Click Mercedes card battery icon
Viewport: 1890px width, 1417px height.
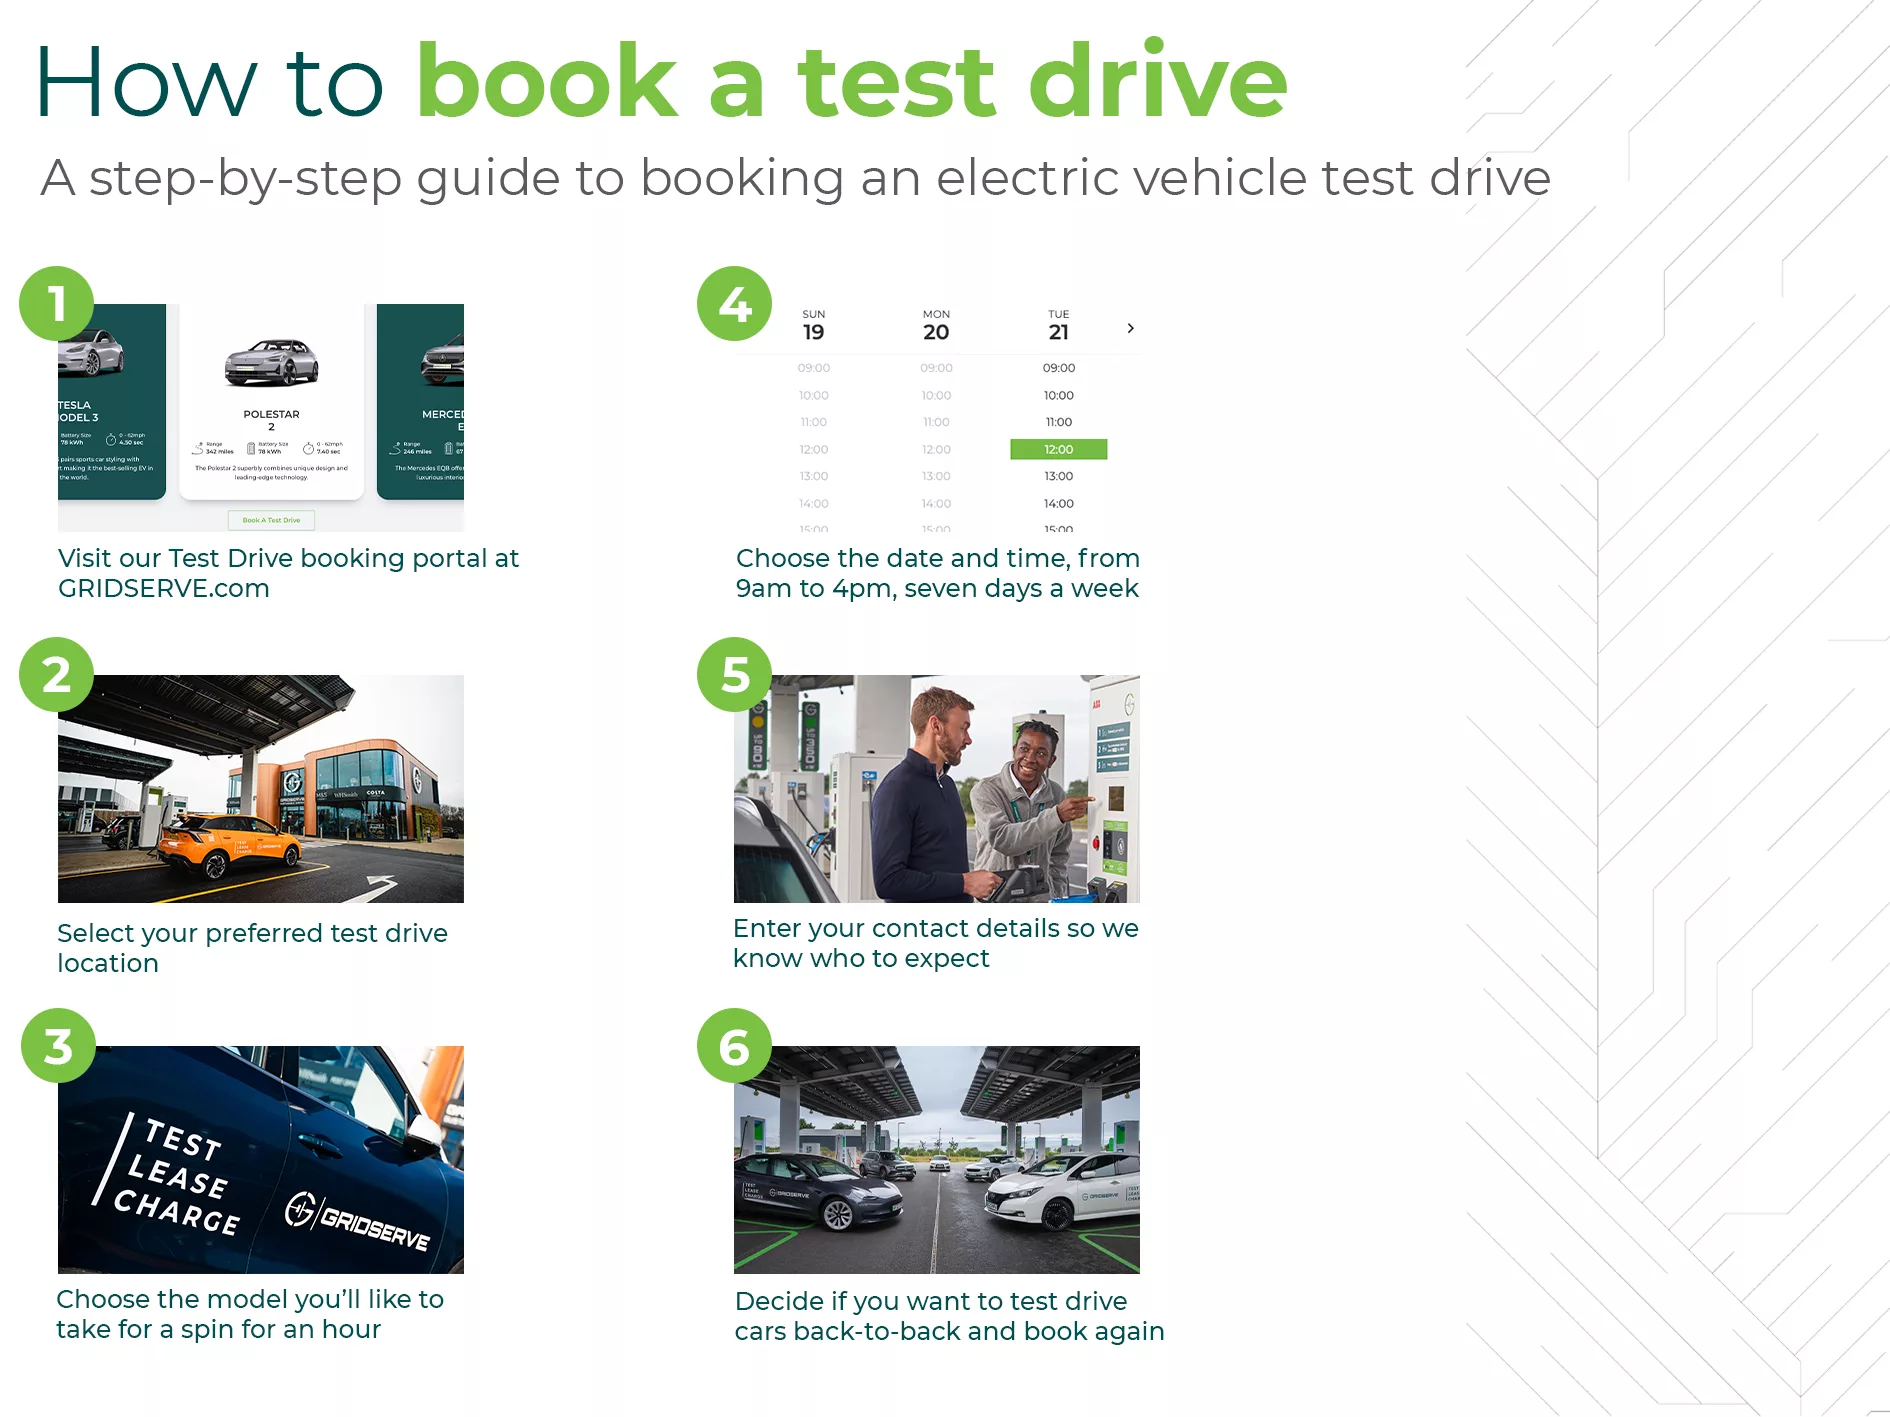[x=449, y=448]
